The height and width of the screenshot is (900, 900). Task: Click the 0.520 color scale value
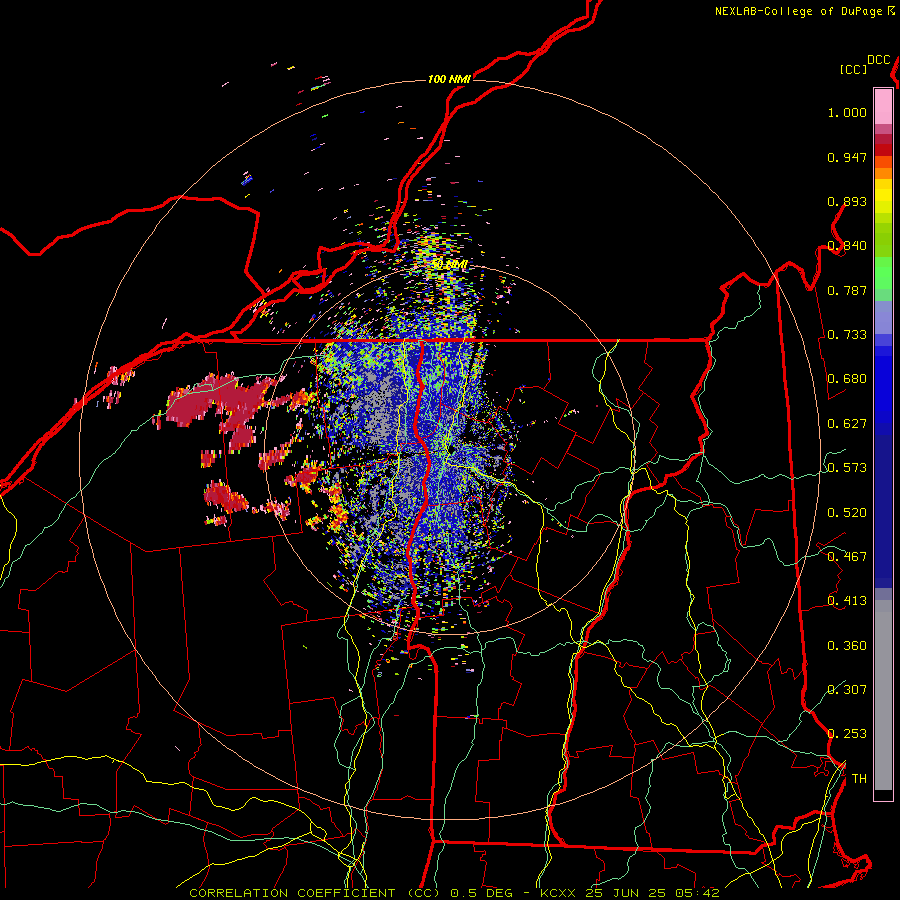[x=847, y=513]
